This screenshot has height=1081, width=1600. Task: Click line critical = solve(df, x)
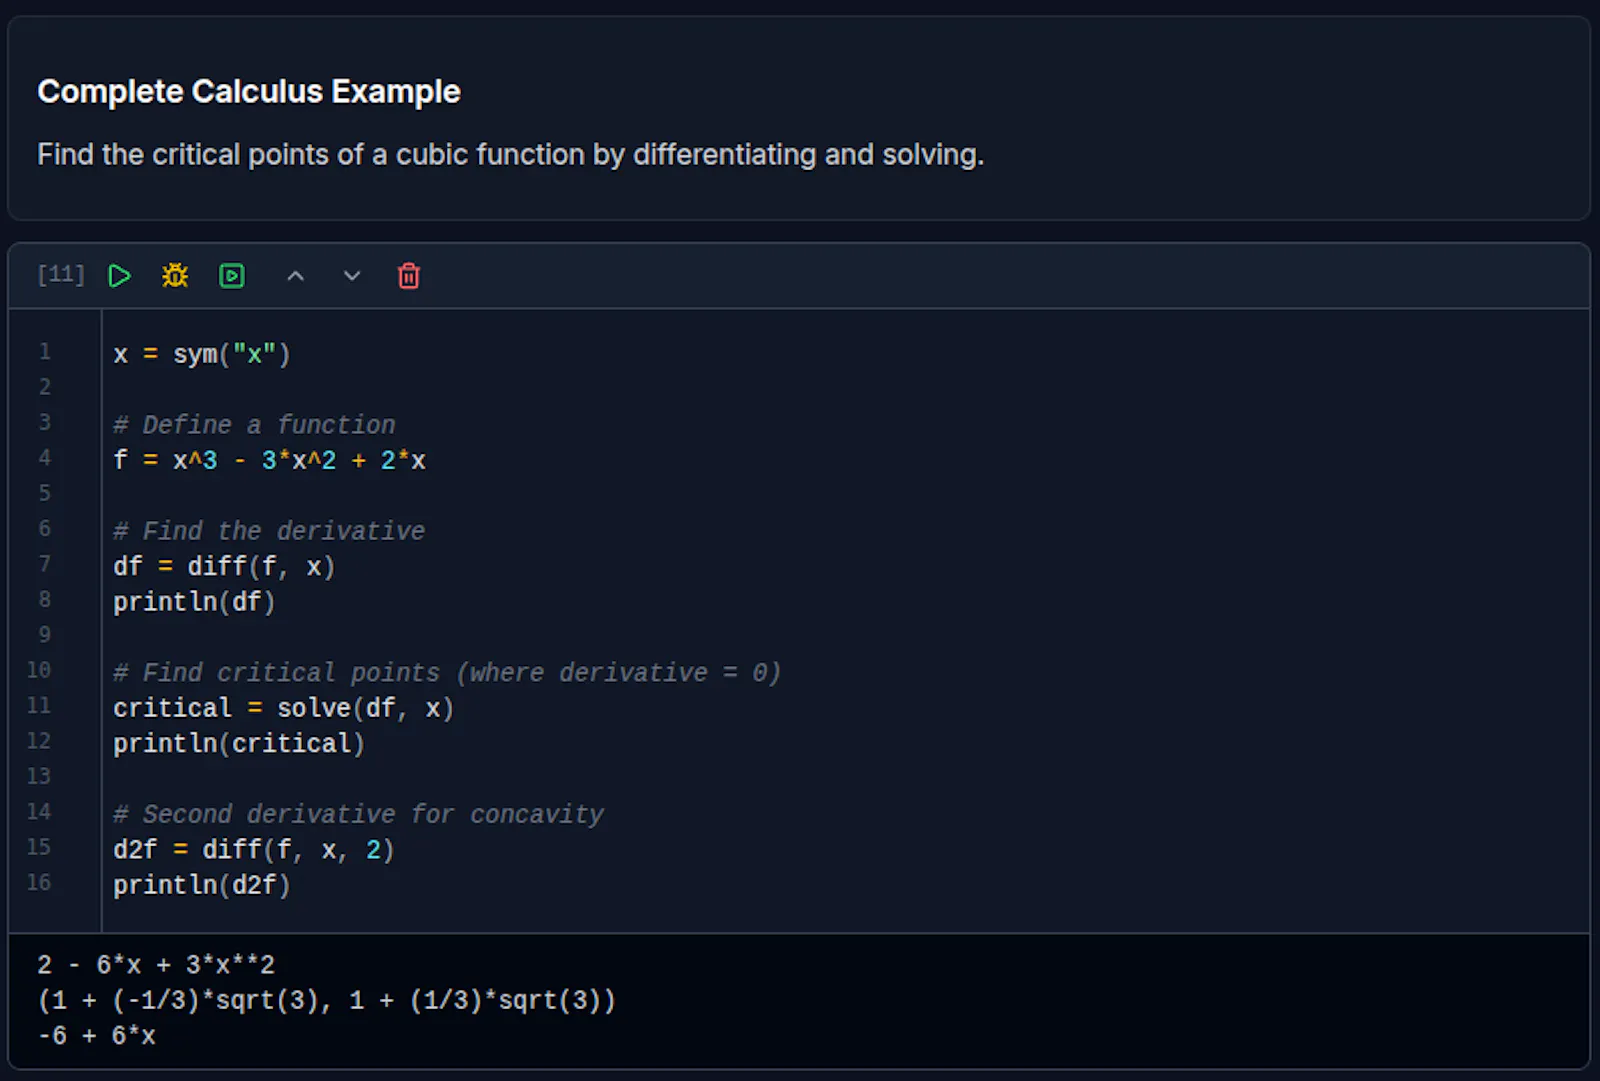pyautogui.click(x=284, y=708)
